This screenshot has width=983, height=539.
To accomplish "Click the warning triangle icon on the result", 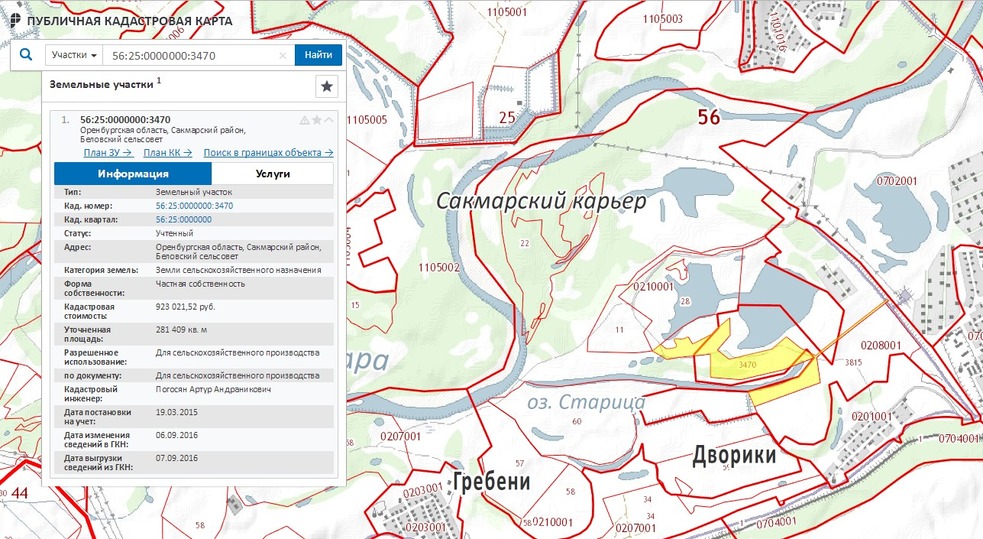I will tap(305, 120).
